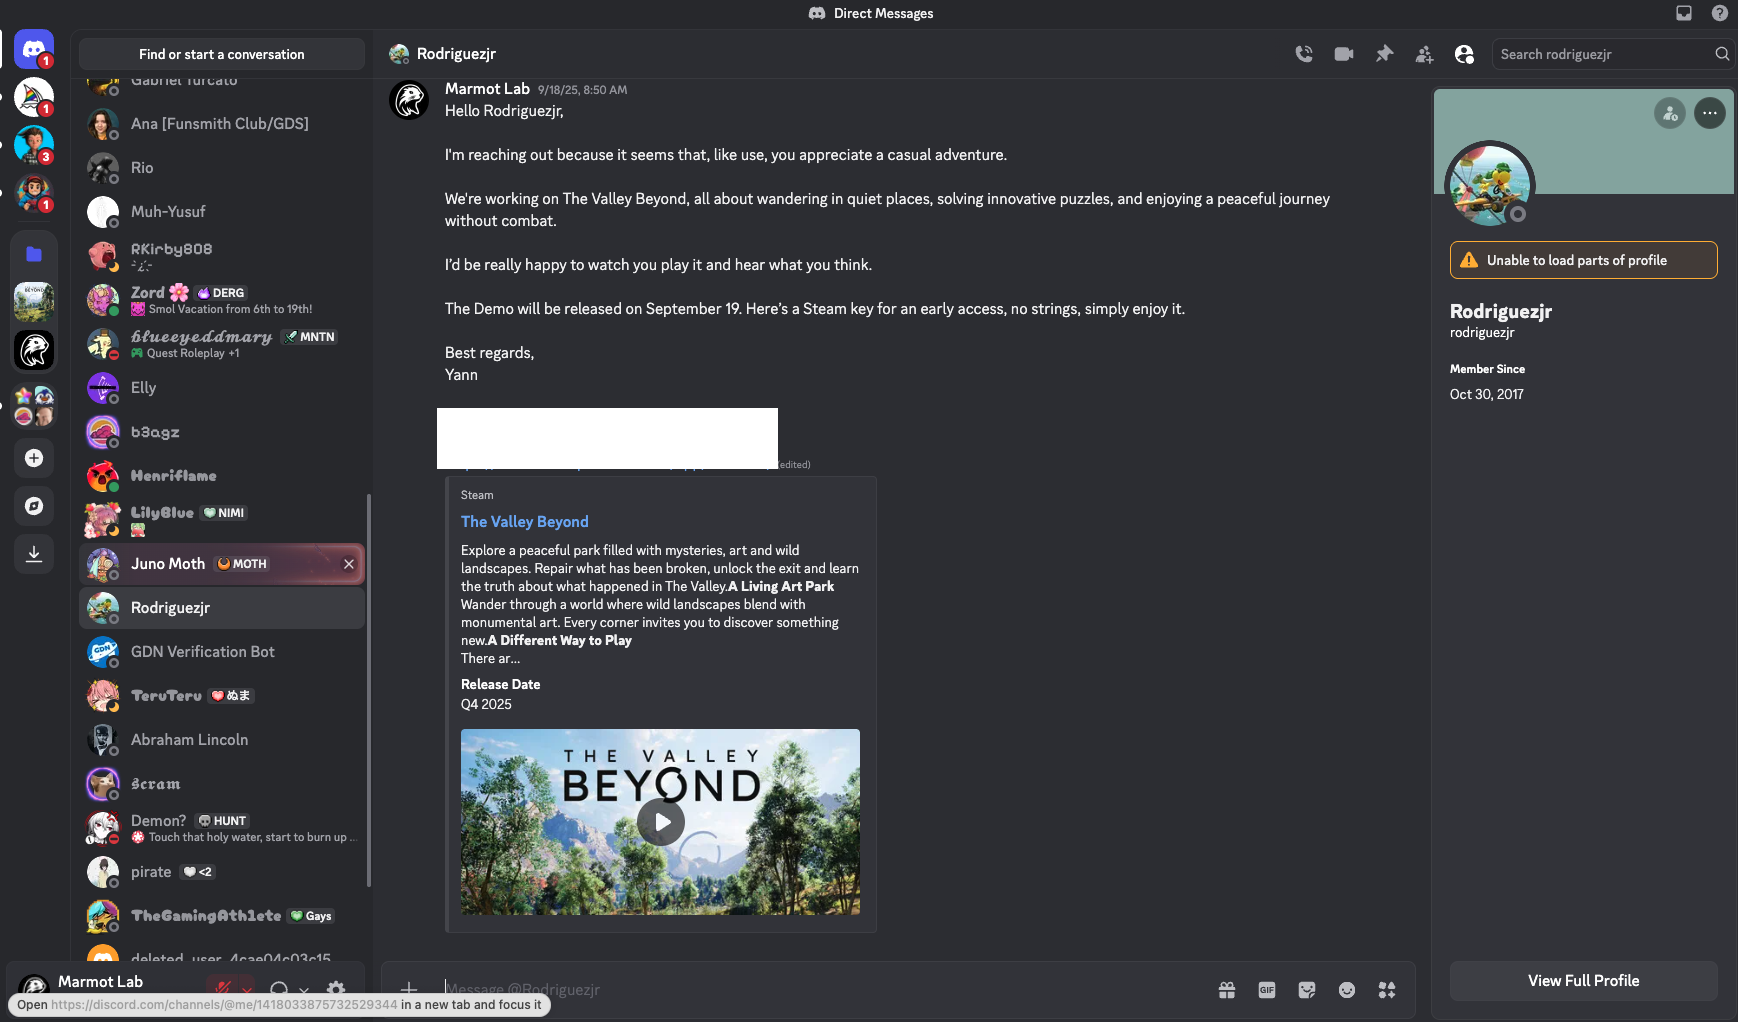This screenshot has height=1022, width=1738.
Task: Start a video call icon
Action: [x=1344, y=54]
